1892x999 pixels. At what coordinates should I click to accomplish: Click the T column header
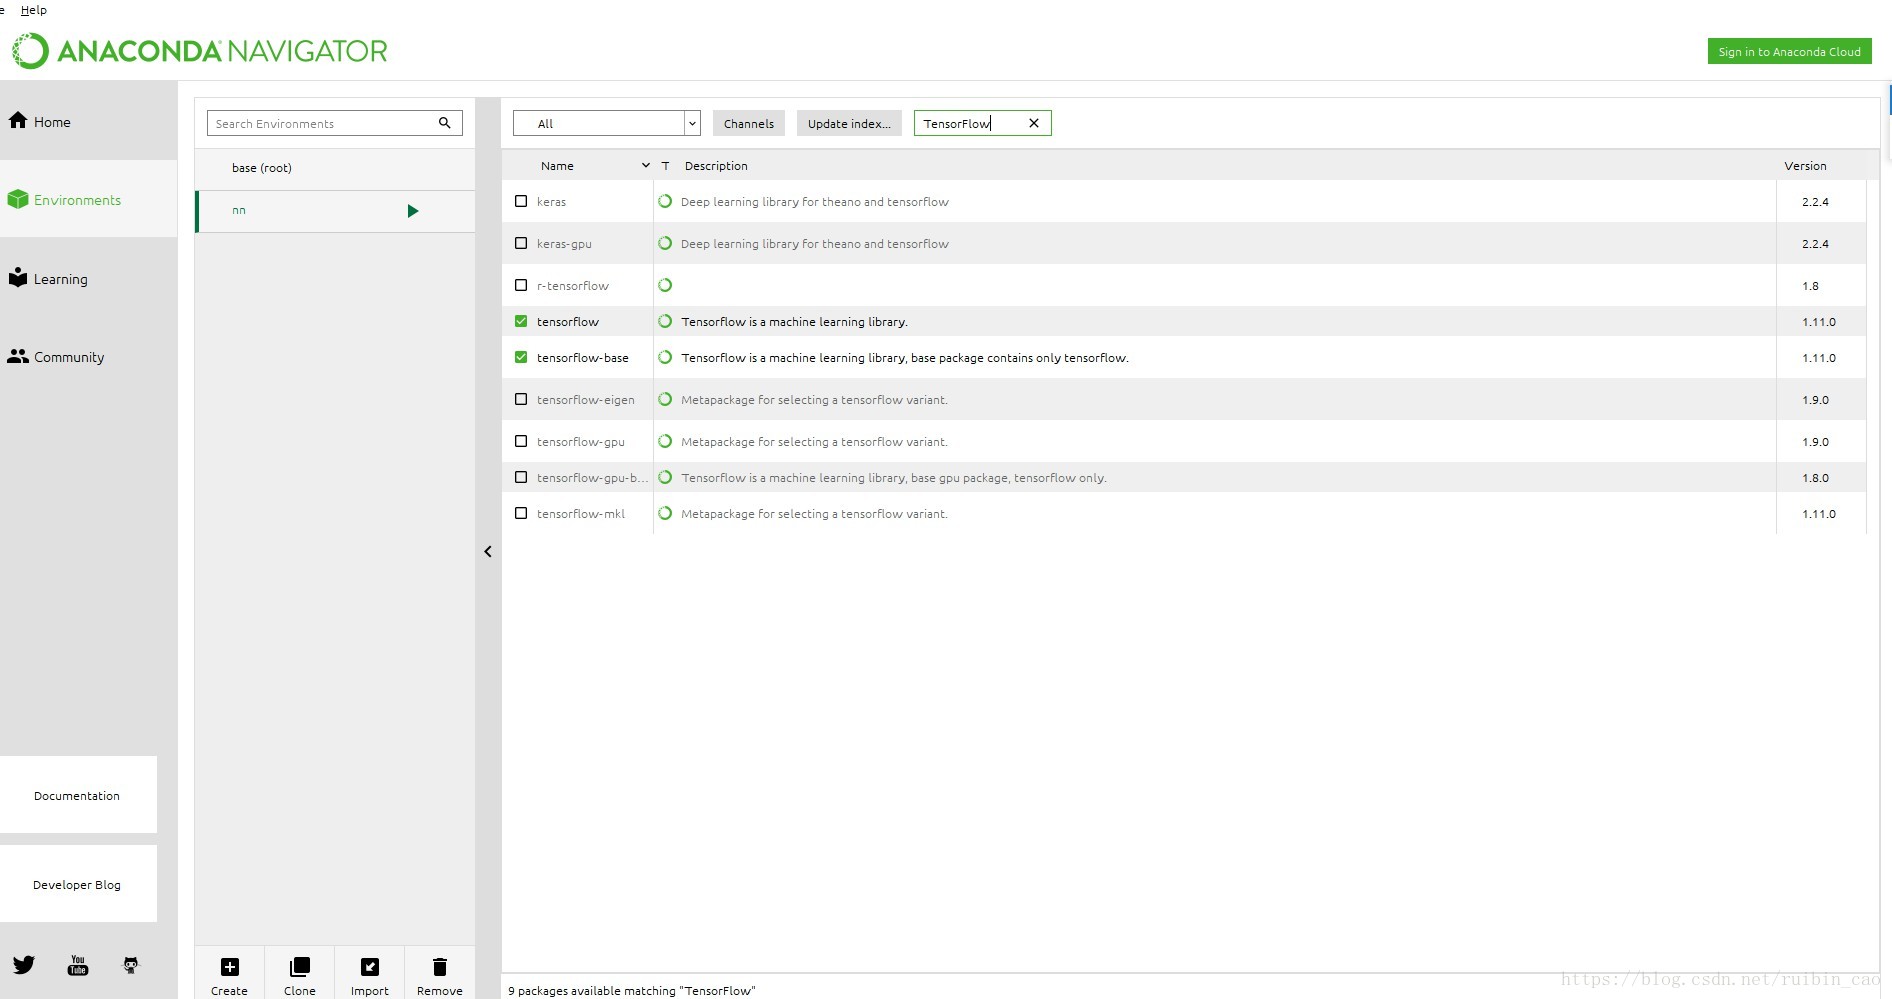[x=665, y=166]
